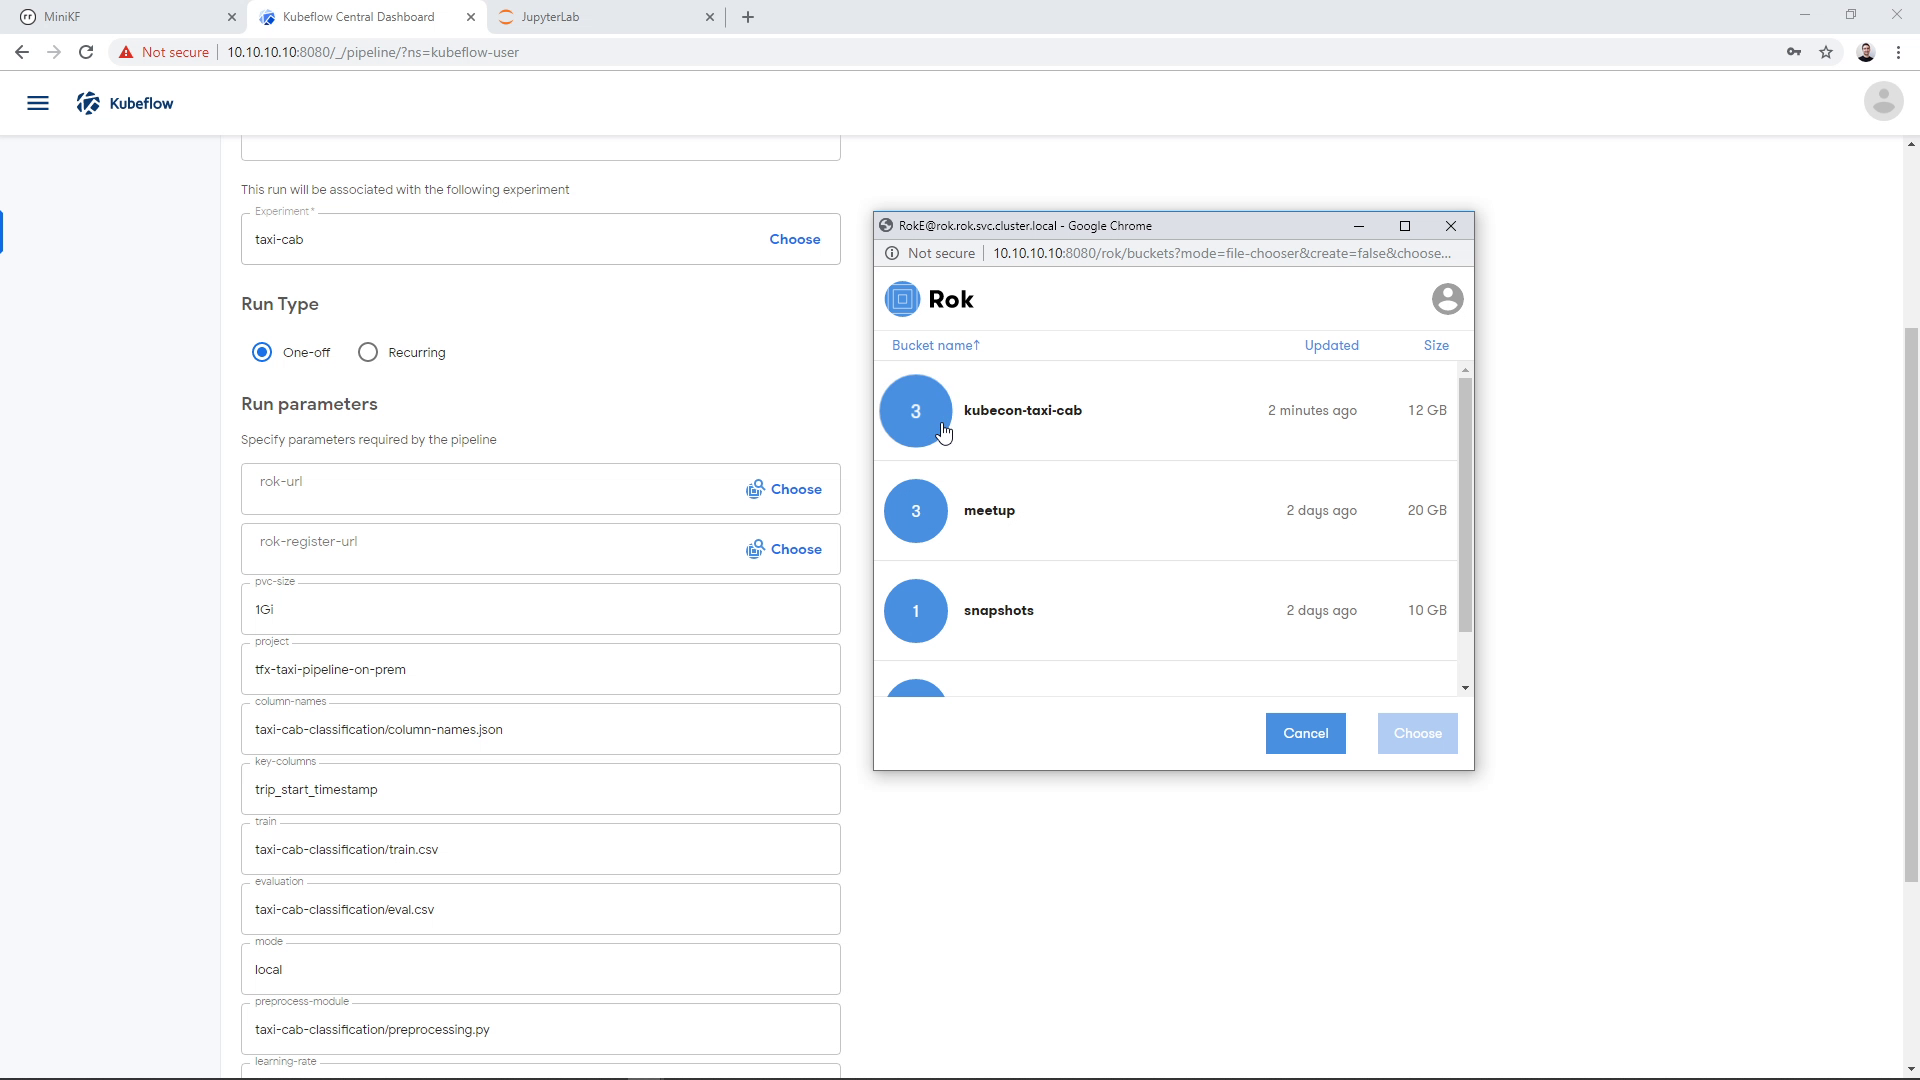Edit the train csv field
Viewport: 1920px width, 1080px height.
pos(540,849)
